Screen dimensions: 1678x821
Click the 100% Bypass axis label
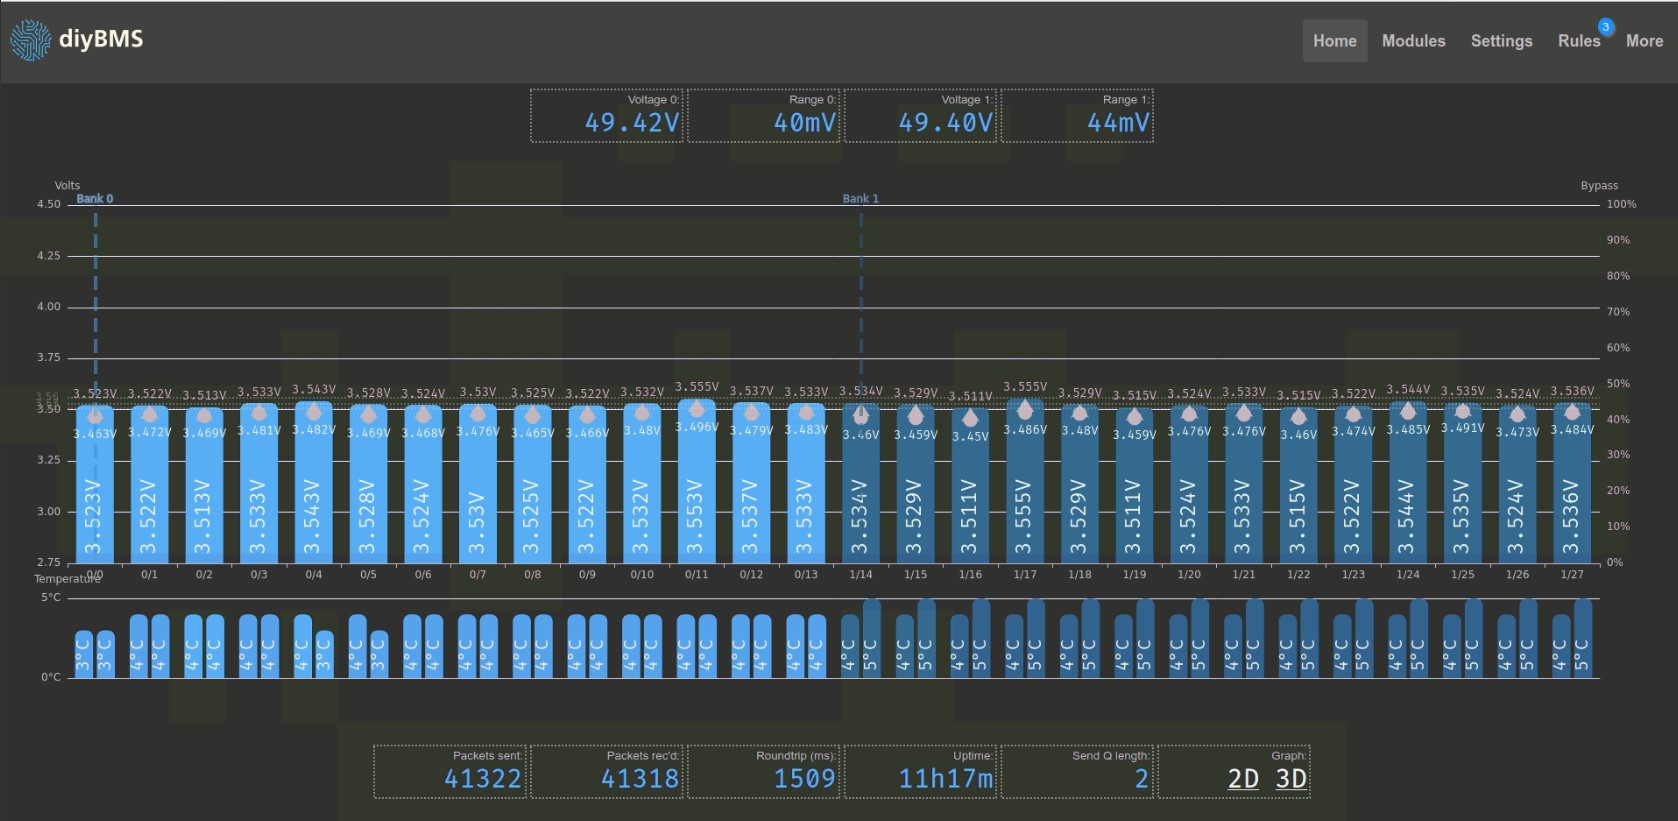1621,204
